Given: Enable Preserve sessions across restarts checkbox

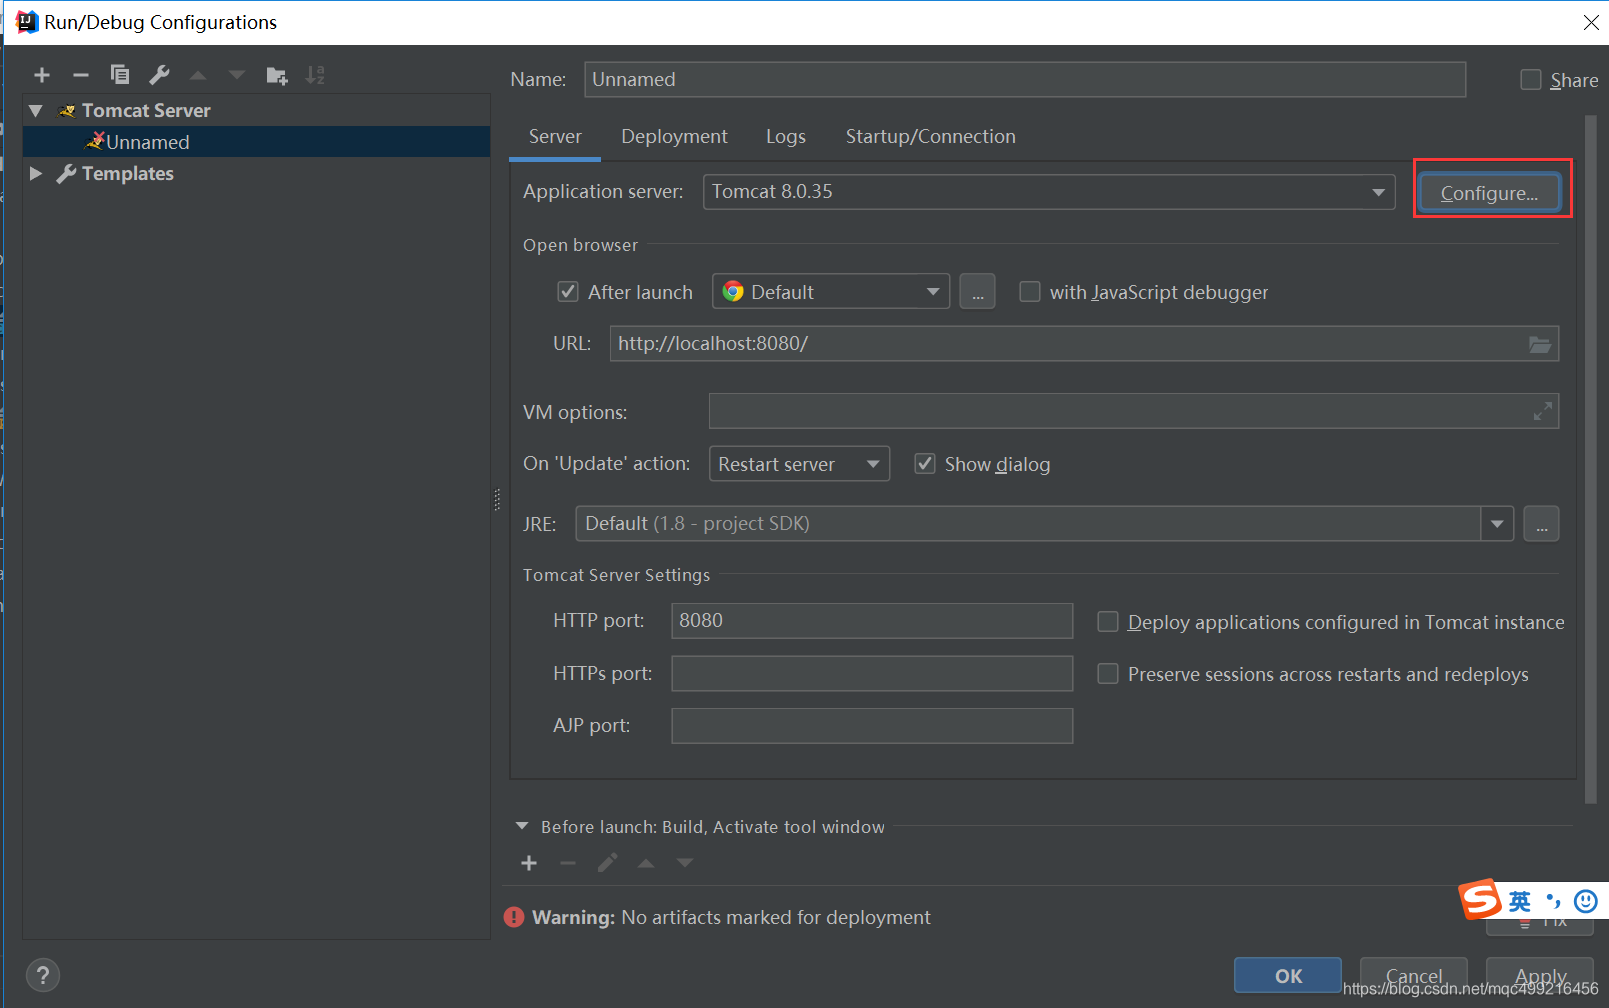Looking at the screenshot, I should (1108, 674).
